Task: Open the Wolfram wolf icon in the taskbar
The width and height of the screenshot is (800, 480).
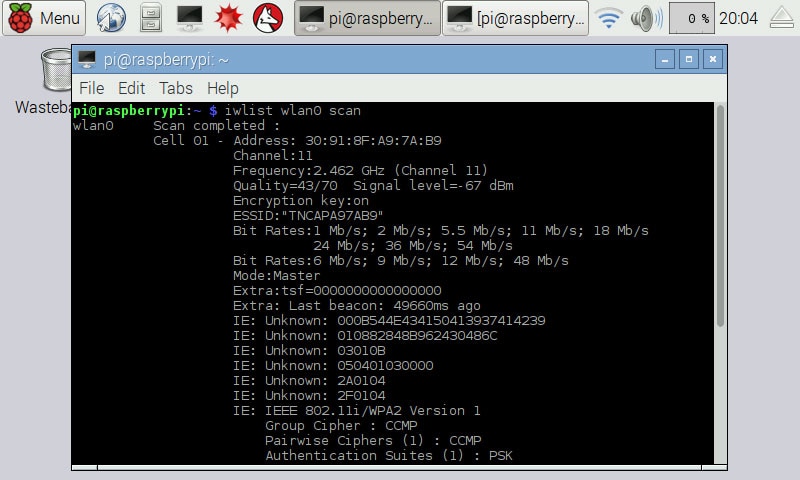Action: point(265,18)
